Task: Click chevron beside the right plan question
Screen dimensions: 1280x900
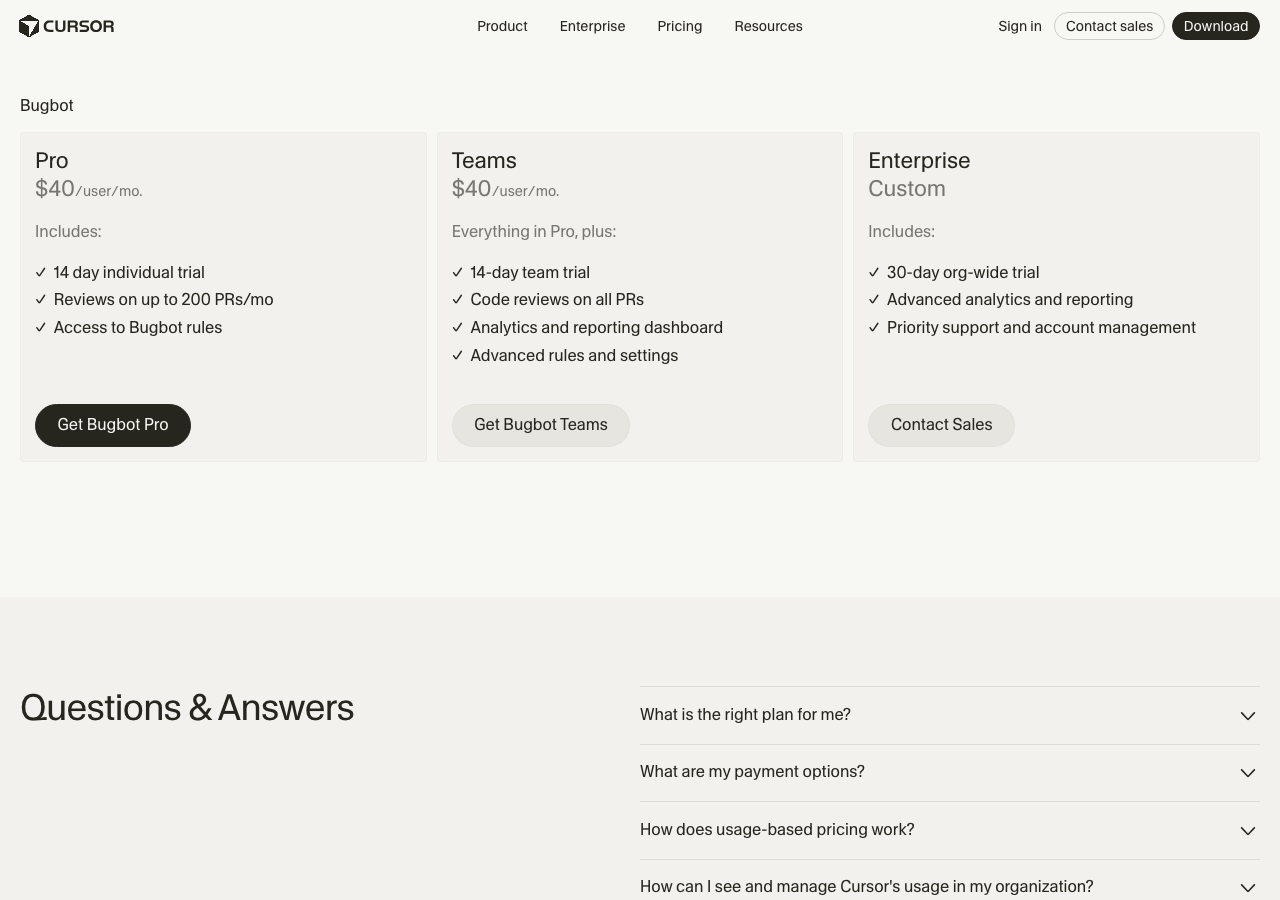Action: (1247, 716)
